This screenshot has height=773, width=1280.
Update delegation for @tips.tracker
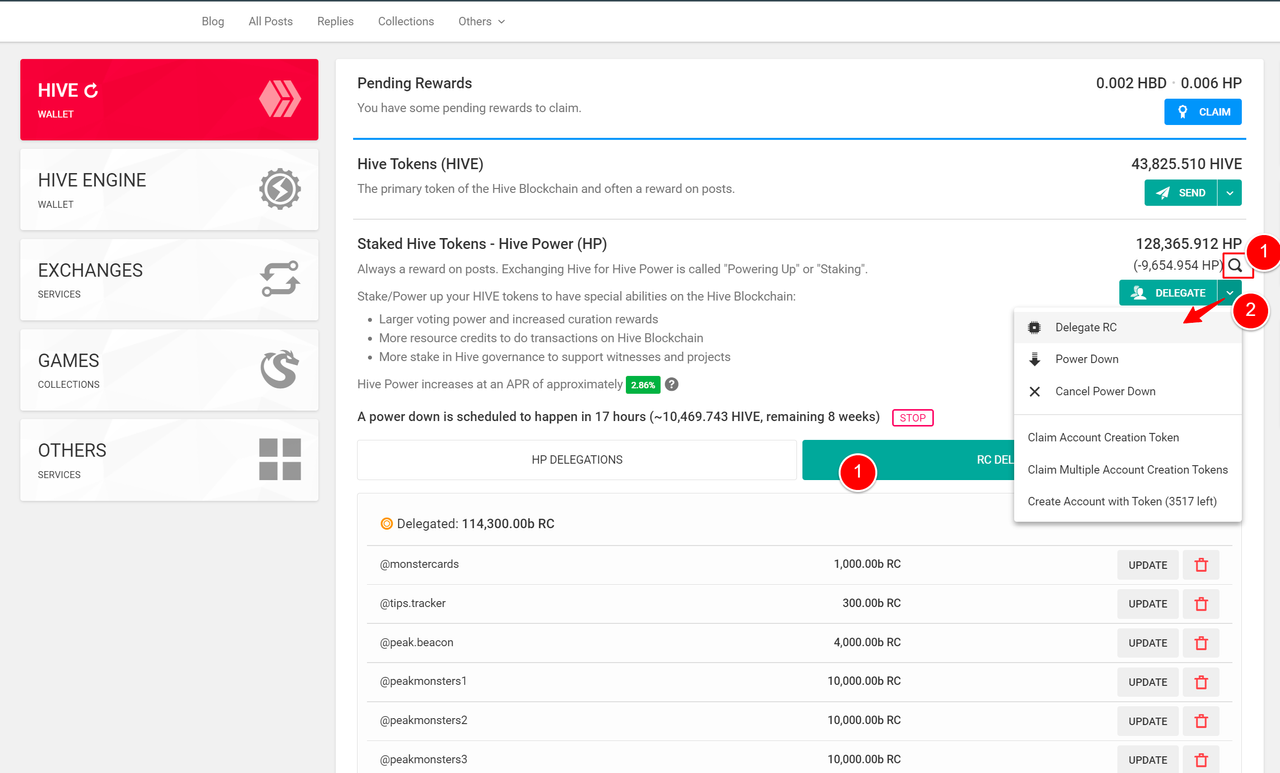click(1148, 604)
